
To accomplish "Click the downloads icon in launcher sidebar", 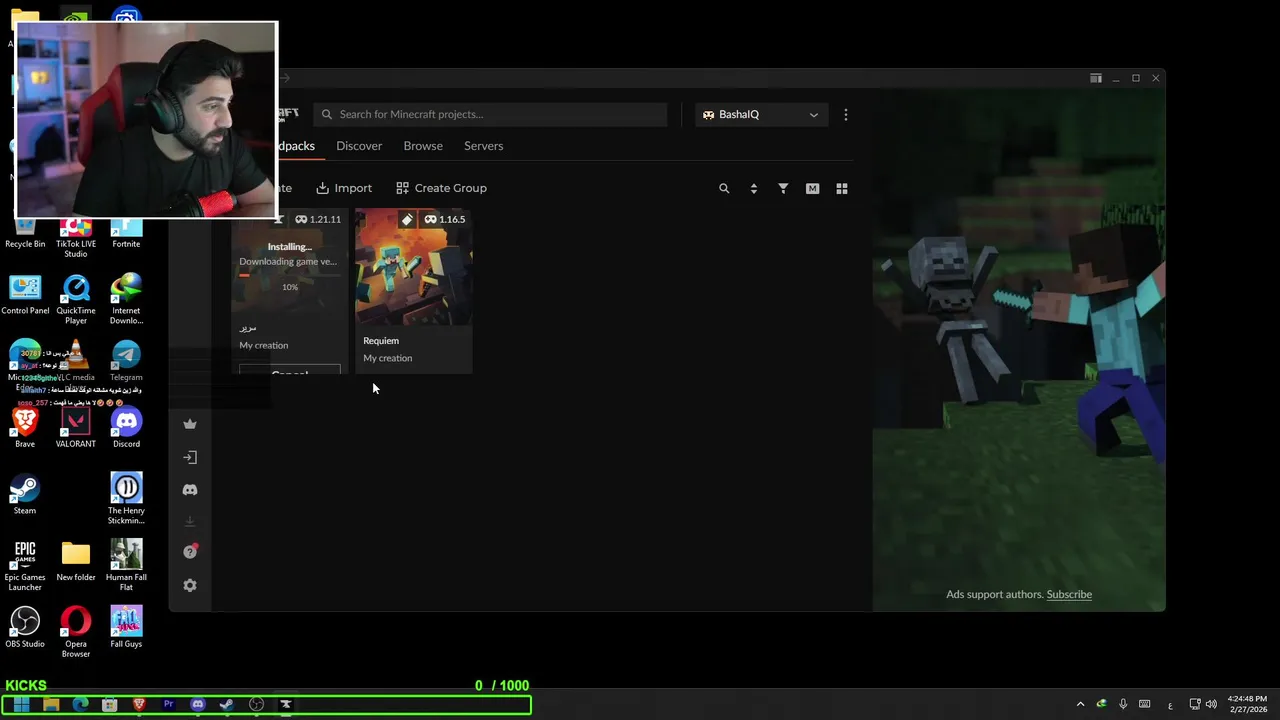I will click(x=190, y=522).
